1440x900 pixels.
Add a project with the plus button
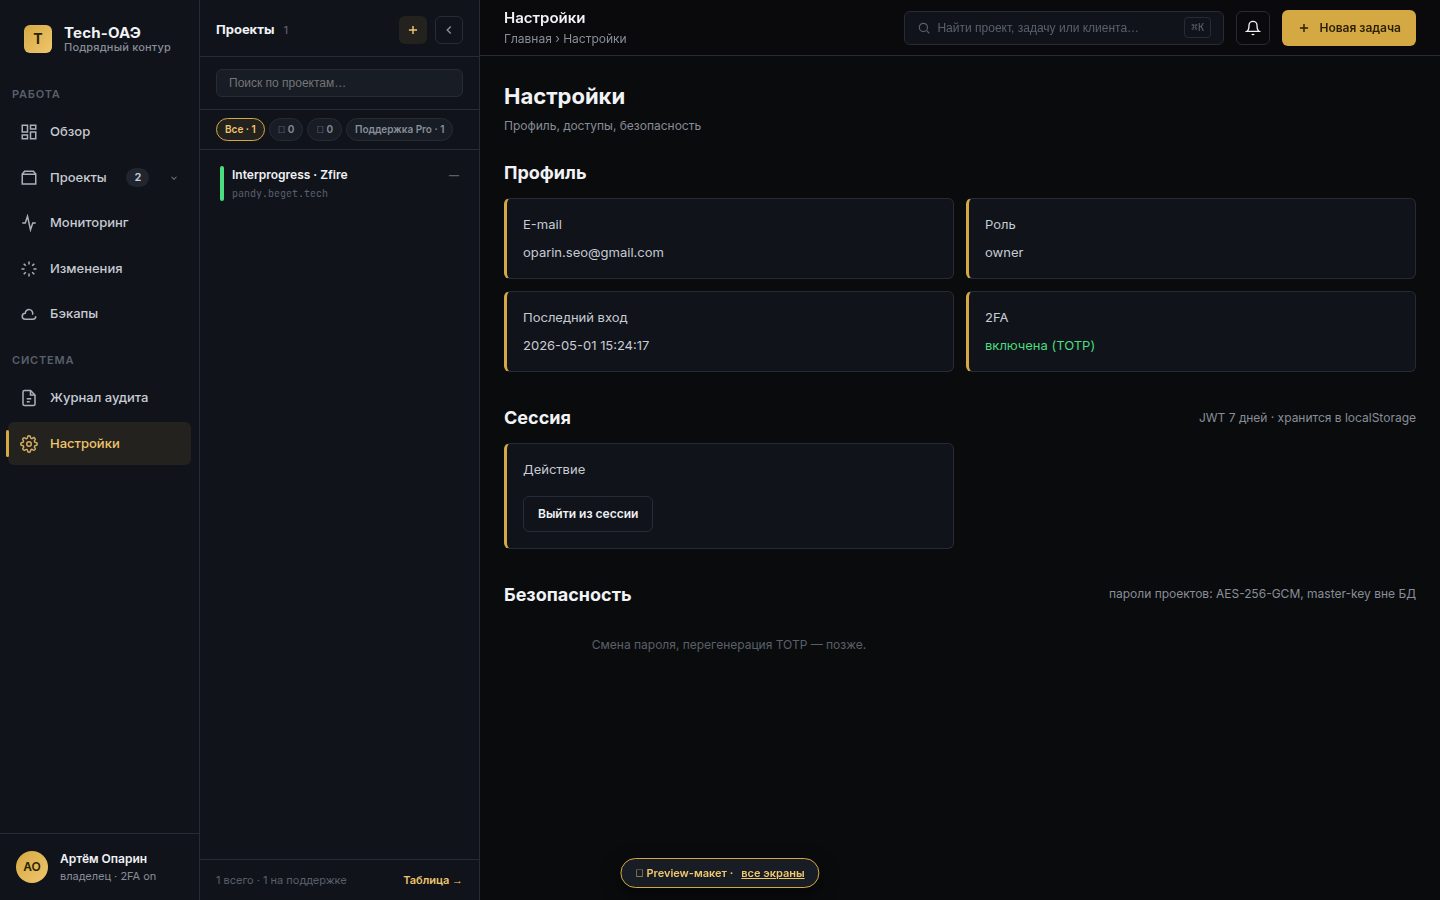point(413,30)
